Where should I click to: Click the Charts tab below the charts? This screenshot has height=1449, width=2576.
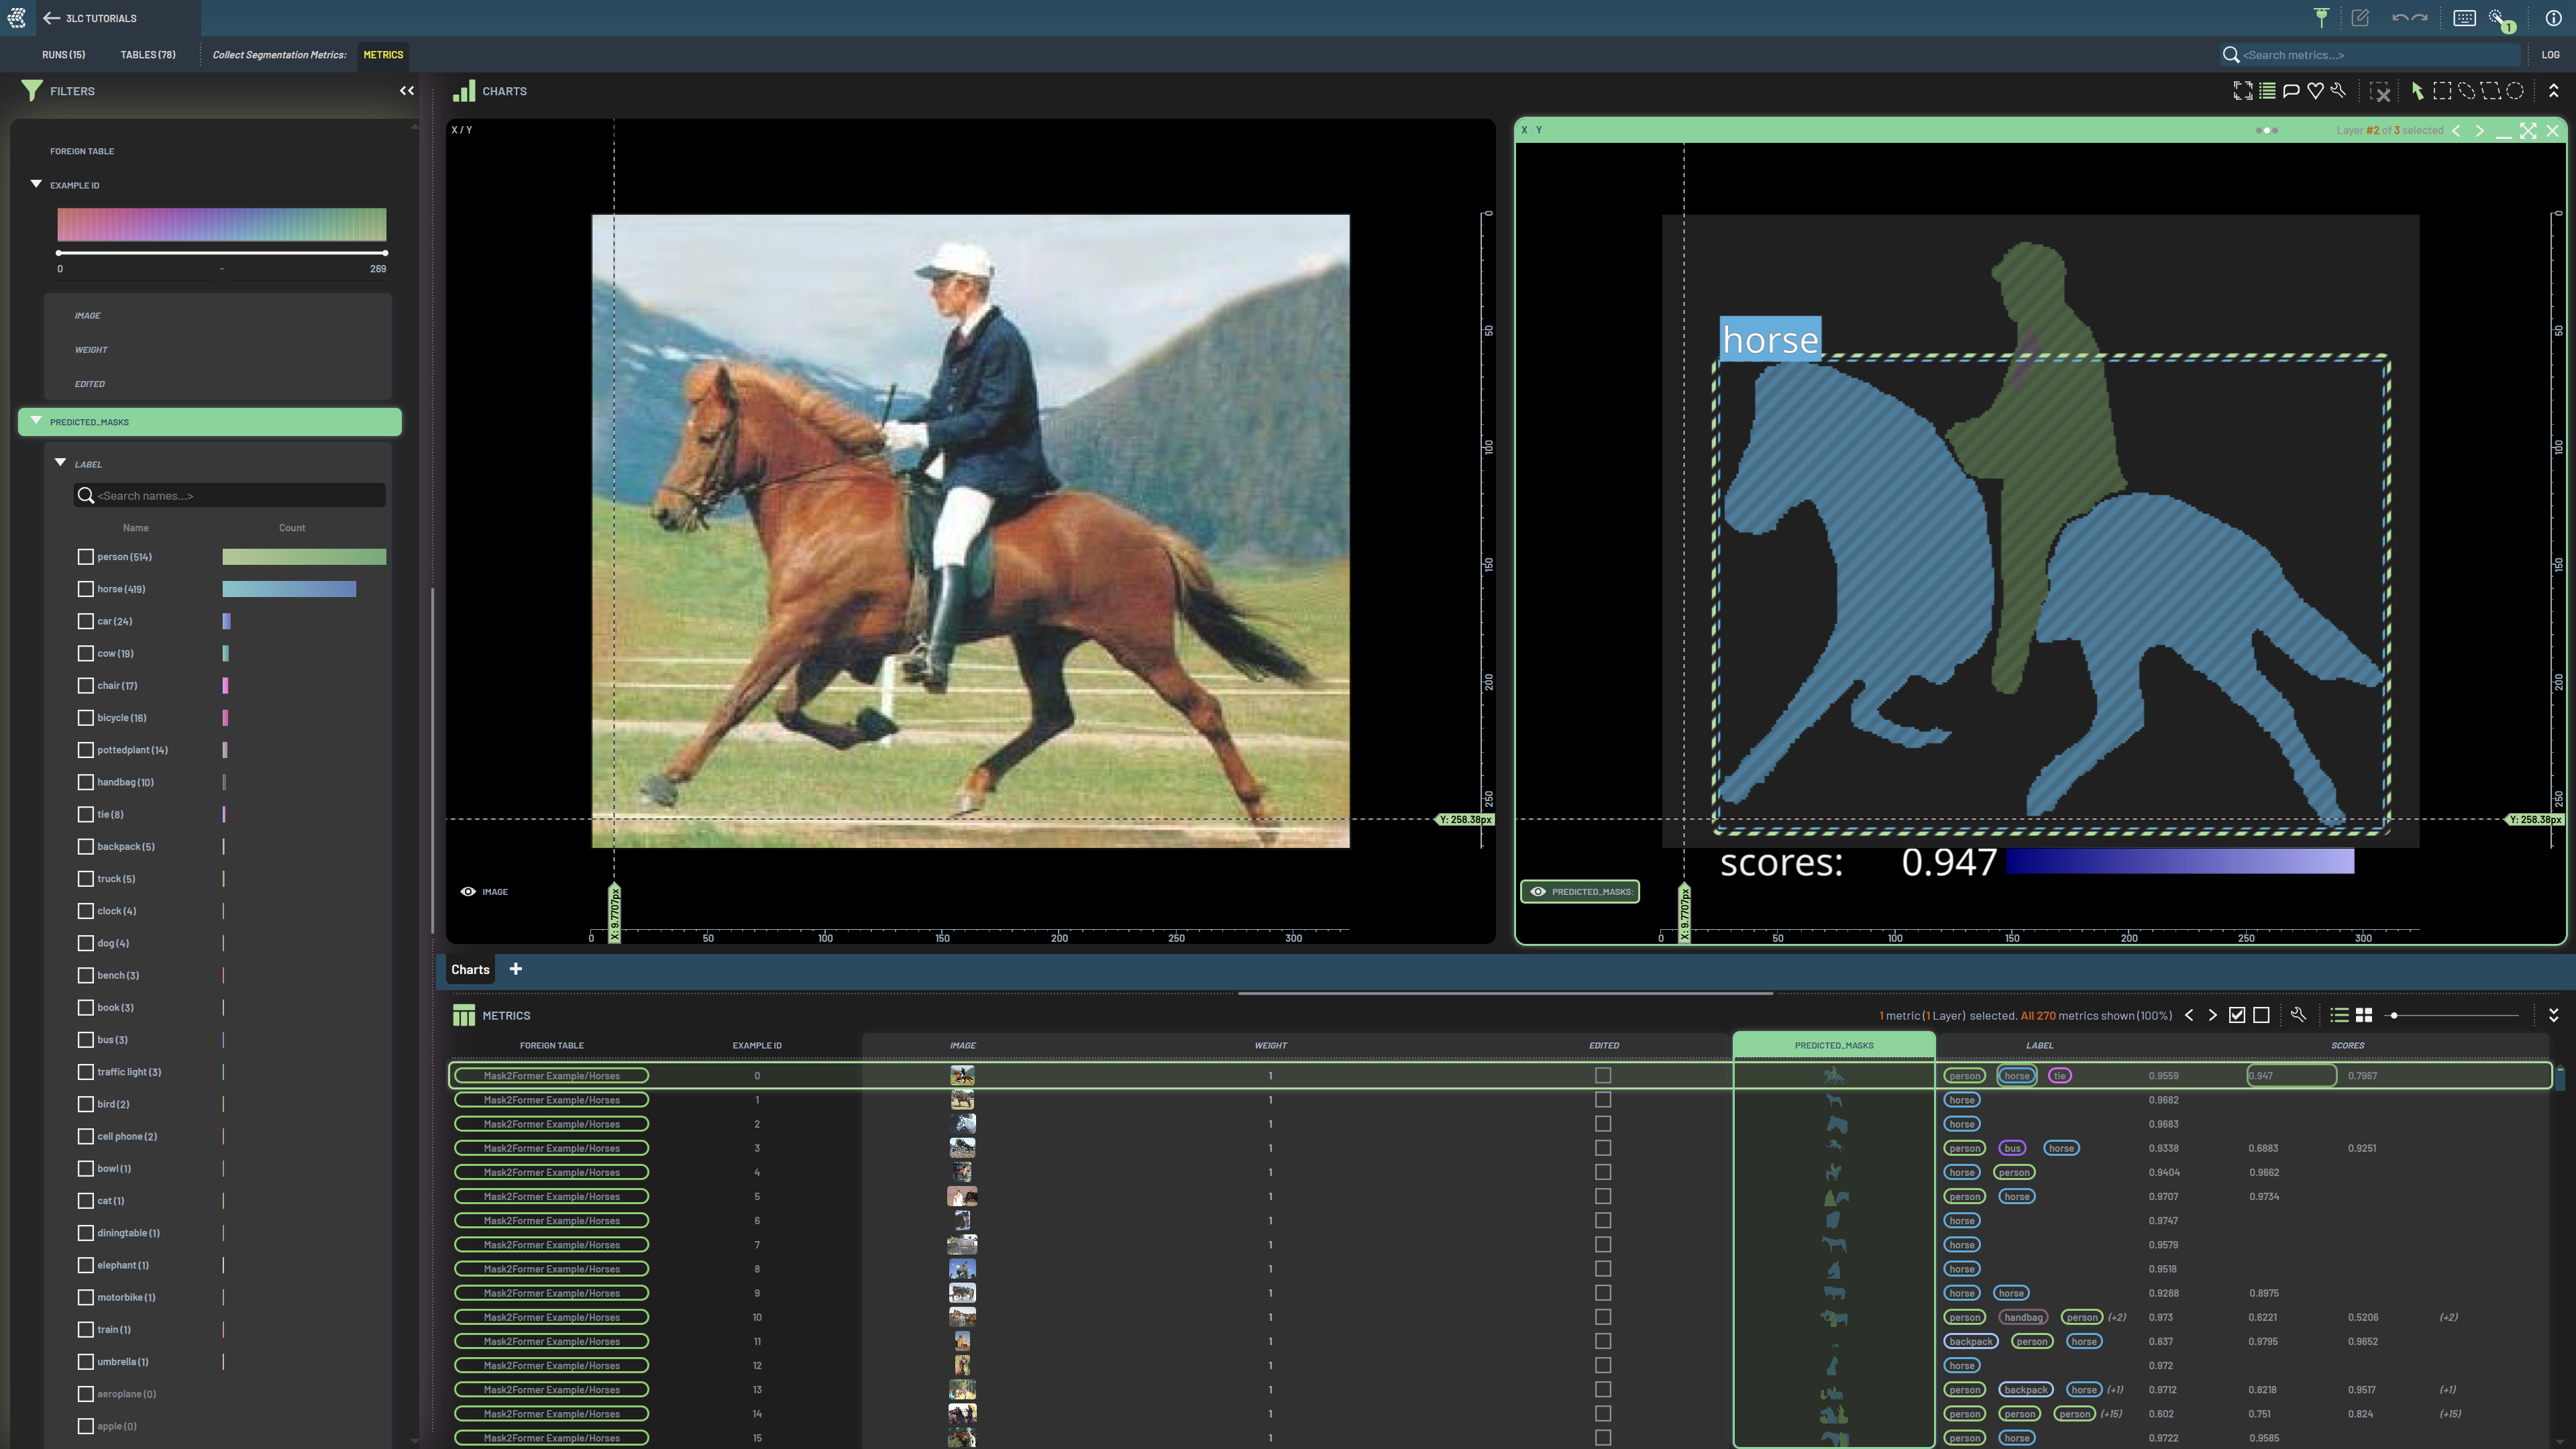point(470,969)
